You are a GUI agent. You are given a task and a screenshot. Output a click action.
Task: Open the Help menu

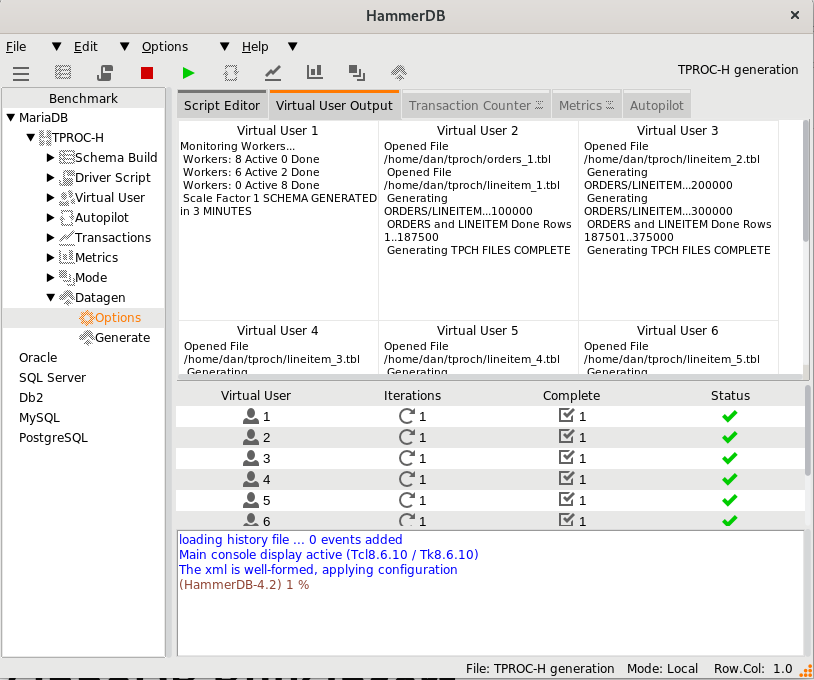coord(255,47)
